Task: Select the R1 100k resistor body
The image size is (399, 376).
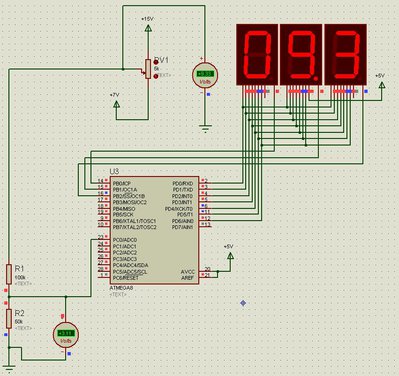Action: pos(9,274)
